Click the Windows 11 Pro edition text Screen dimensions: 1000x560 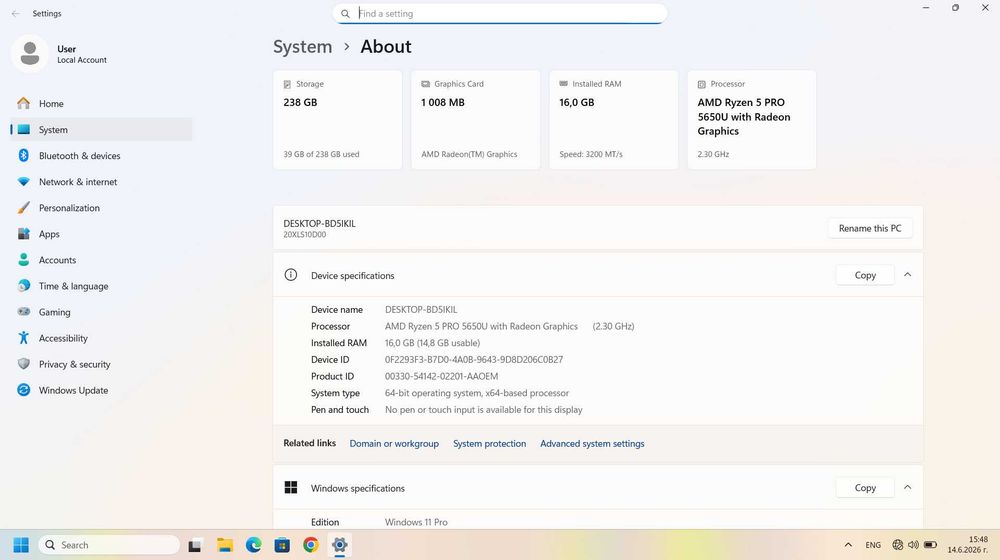point(416,522)
